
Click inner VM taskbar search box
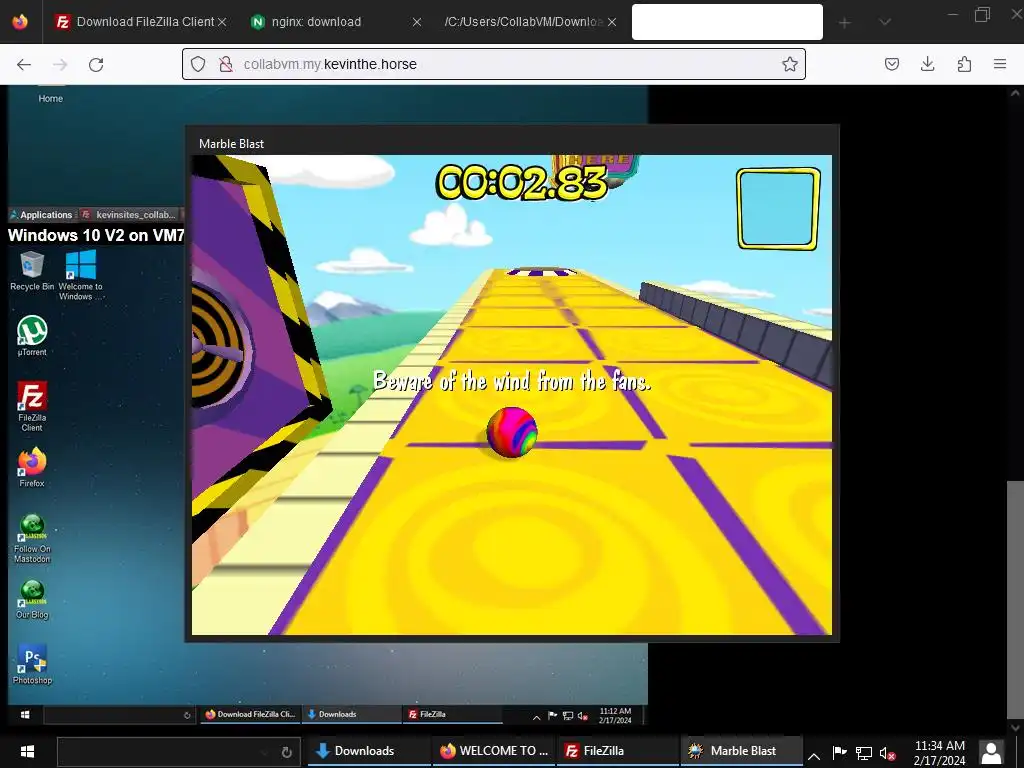119,715
